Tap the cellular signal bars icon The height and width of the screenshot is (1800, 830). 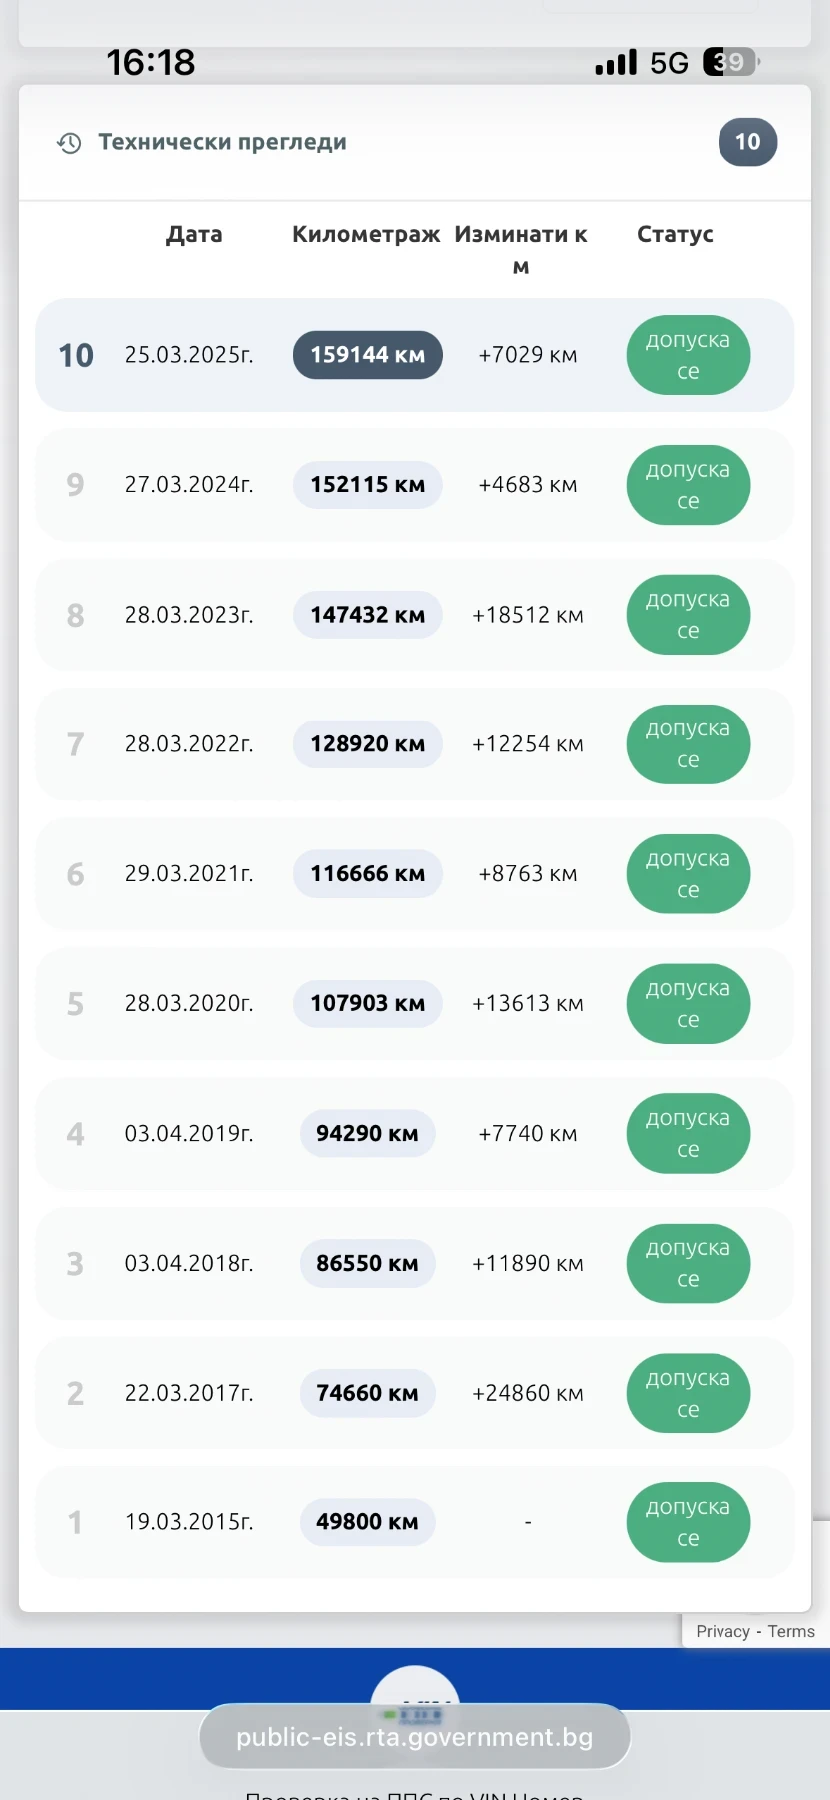[x=616, y=63]
